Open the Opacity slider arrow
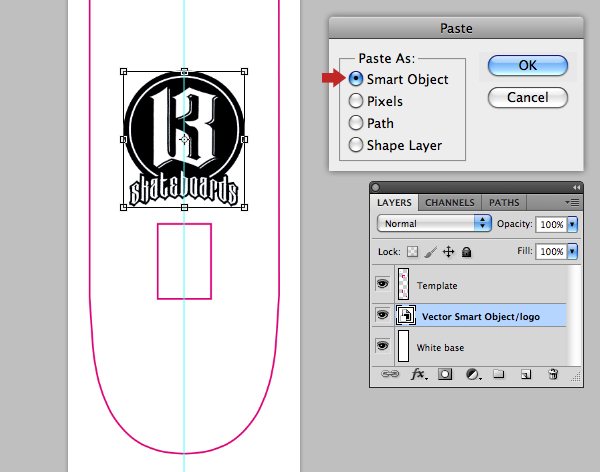This screenshot has width=600, height=472. tap(572, 224)
